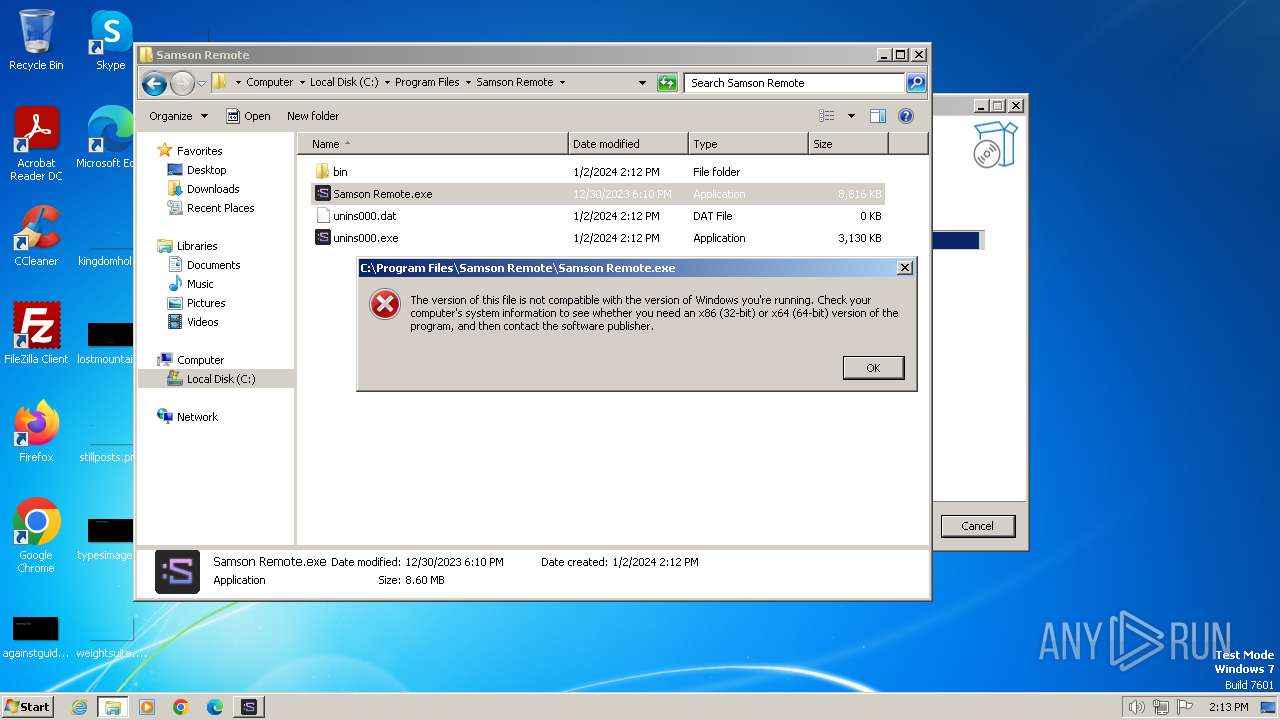
Task: Click Local Disk (C:) breadcrumb segment
Action: click(344, 83)
